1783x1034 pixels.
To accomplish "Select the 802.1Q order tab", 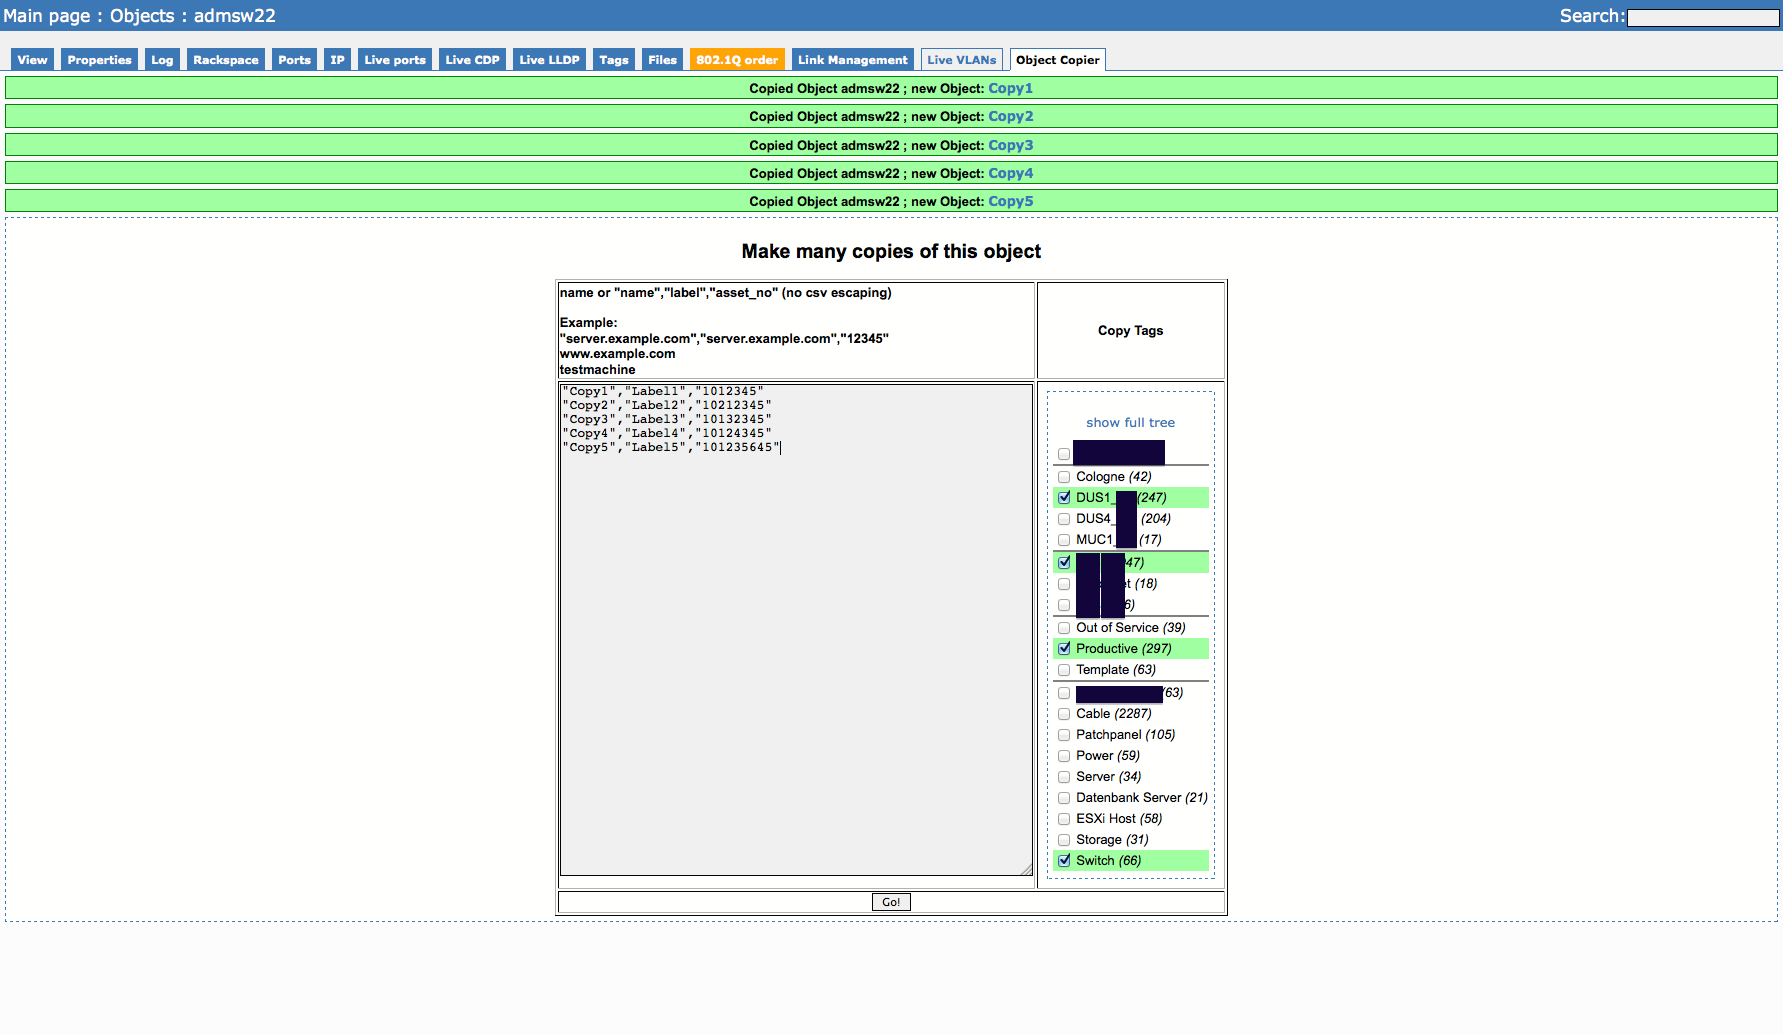I will tap(736, 60).
